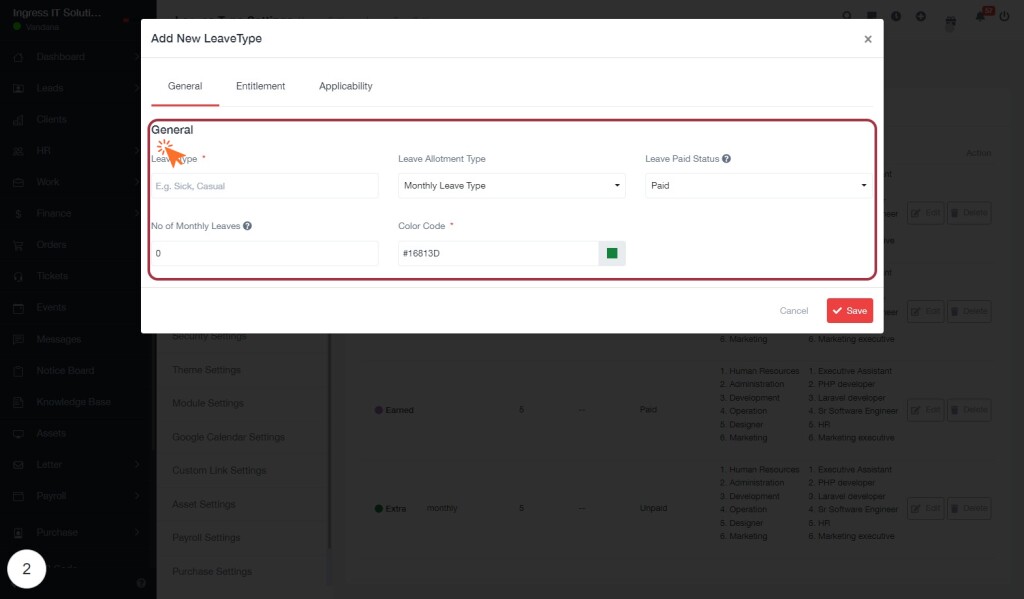
Task: Expand the Dashboard sidebar menu chevron
Action: (136, 57)
